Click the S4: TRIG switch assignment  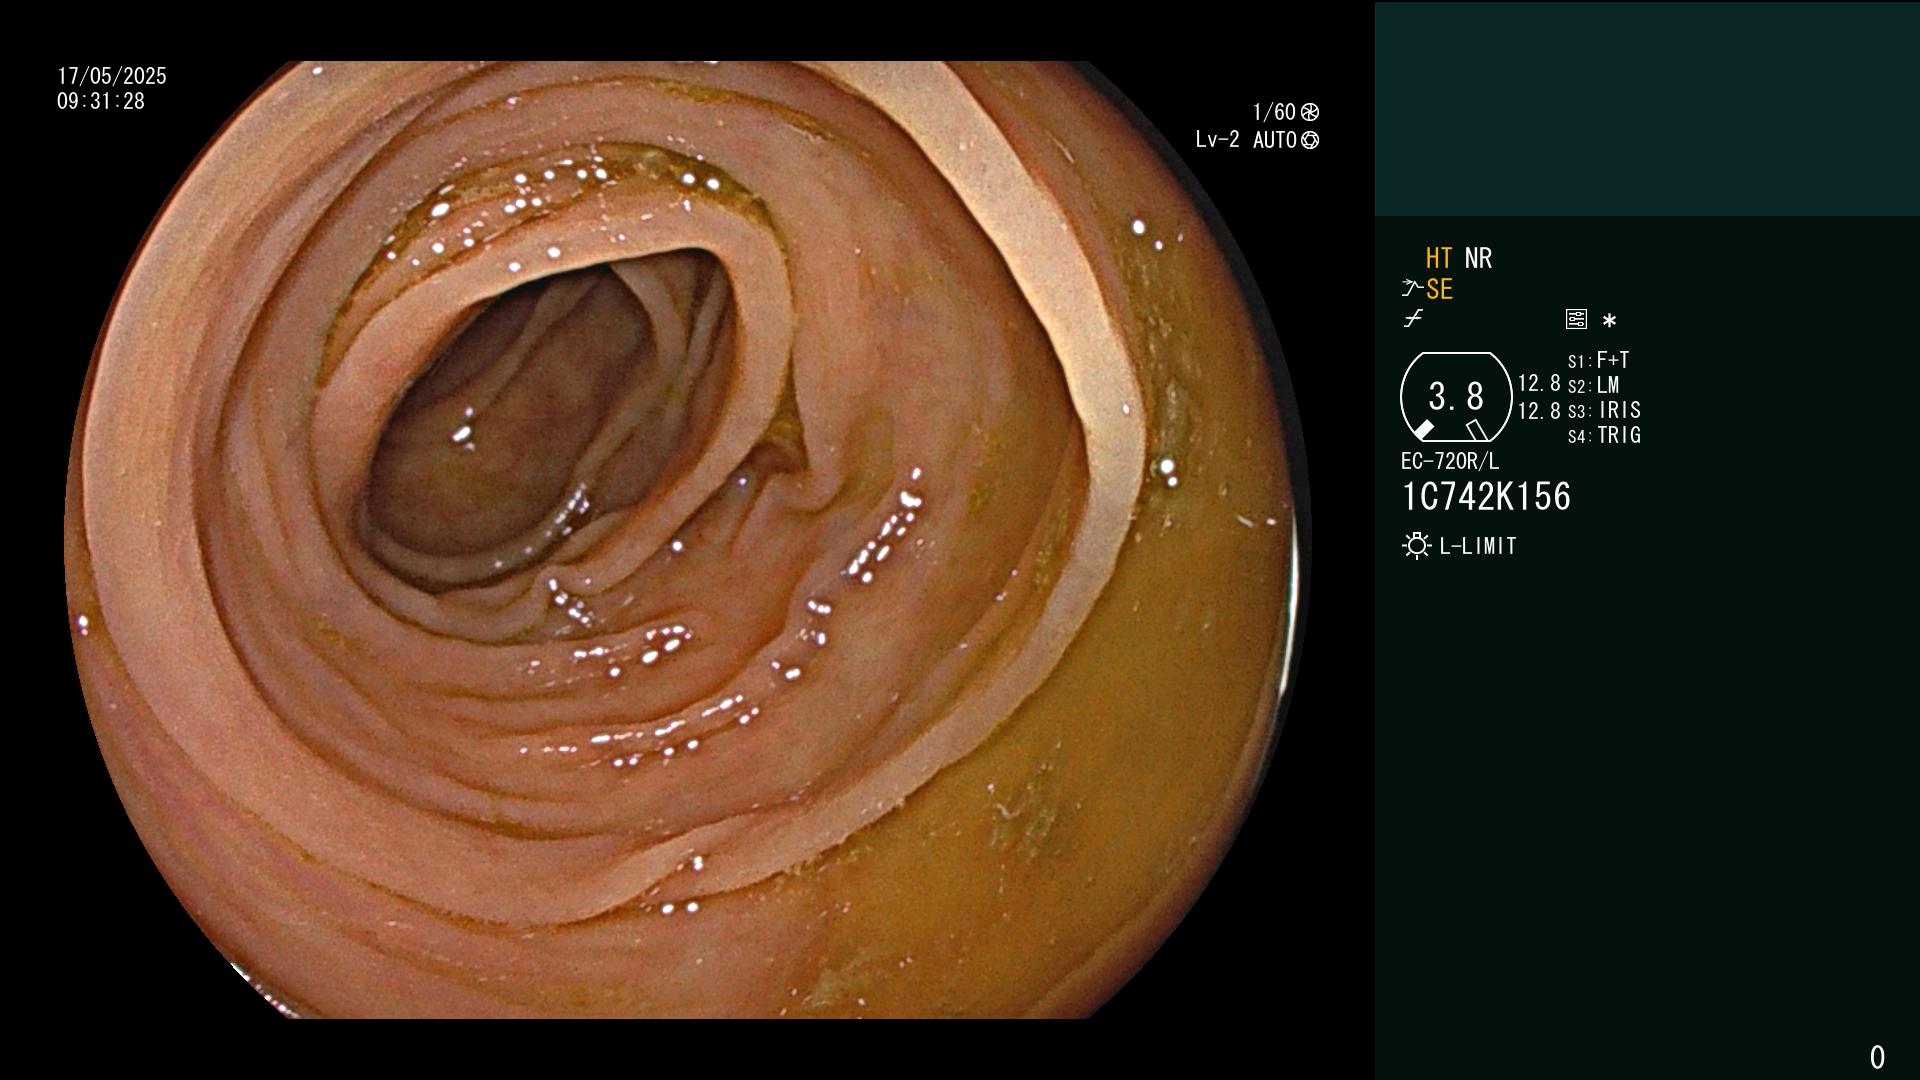pyautogui.click(x=1604, y=436)
